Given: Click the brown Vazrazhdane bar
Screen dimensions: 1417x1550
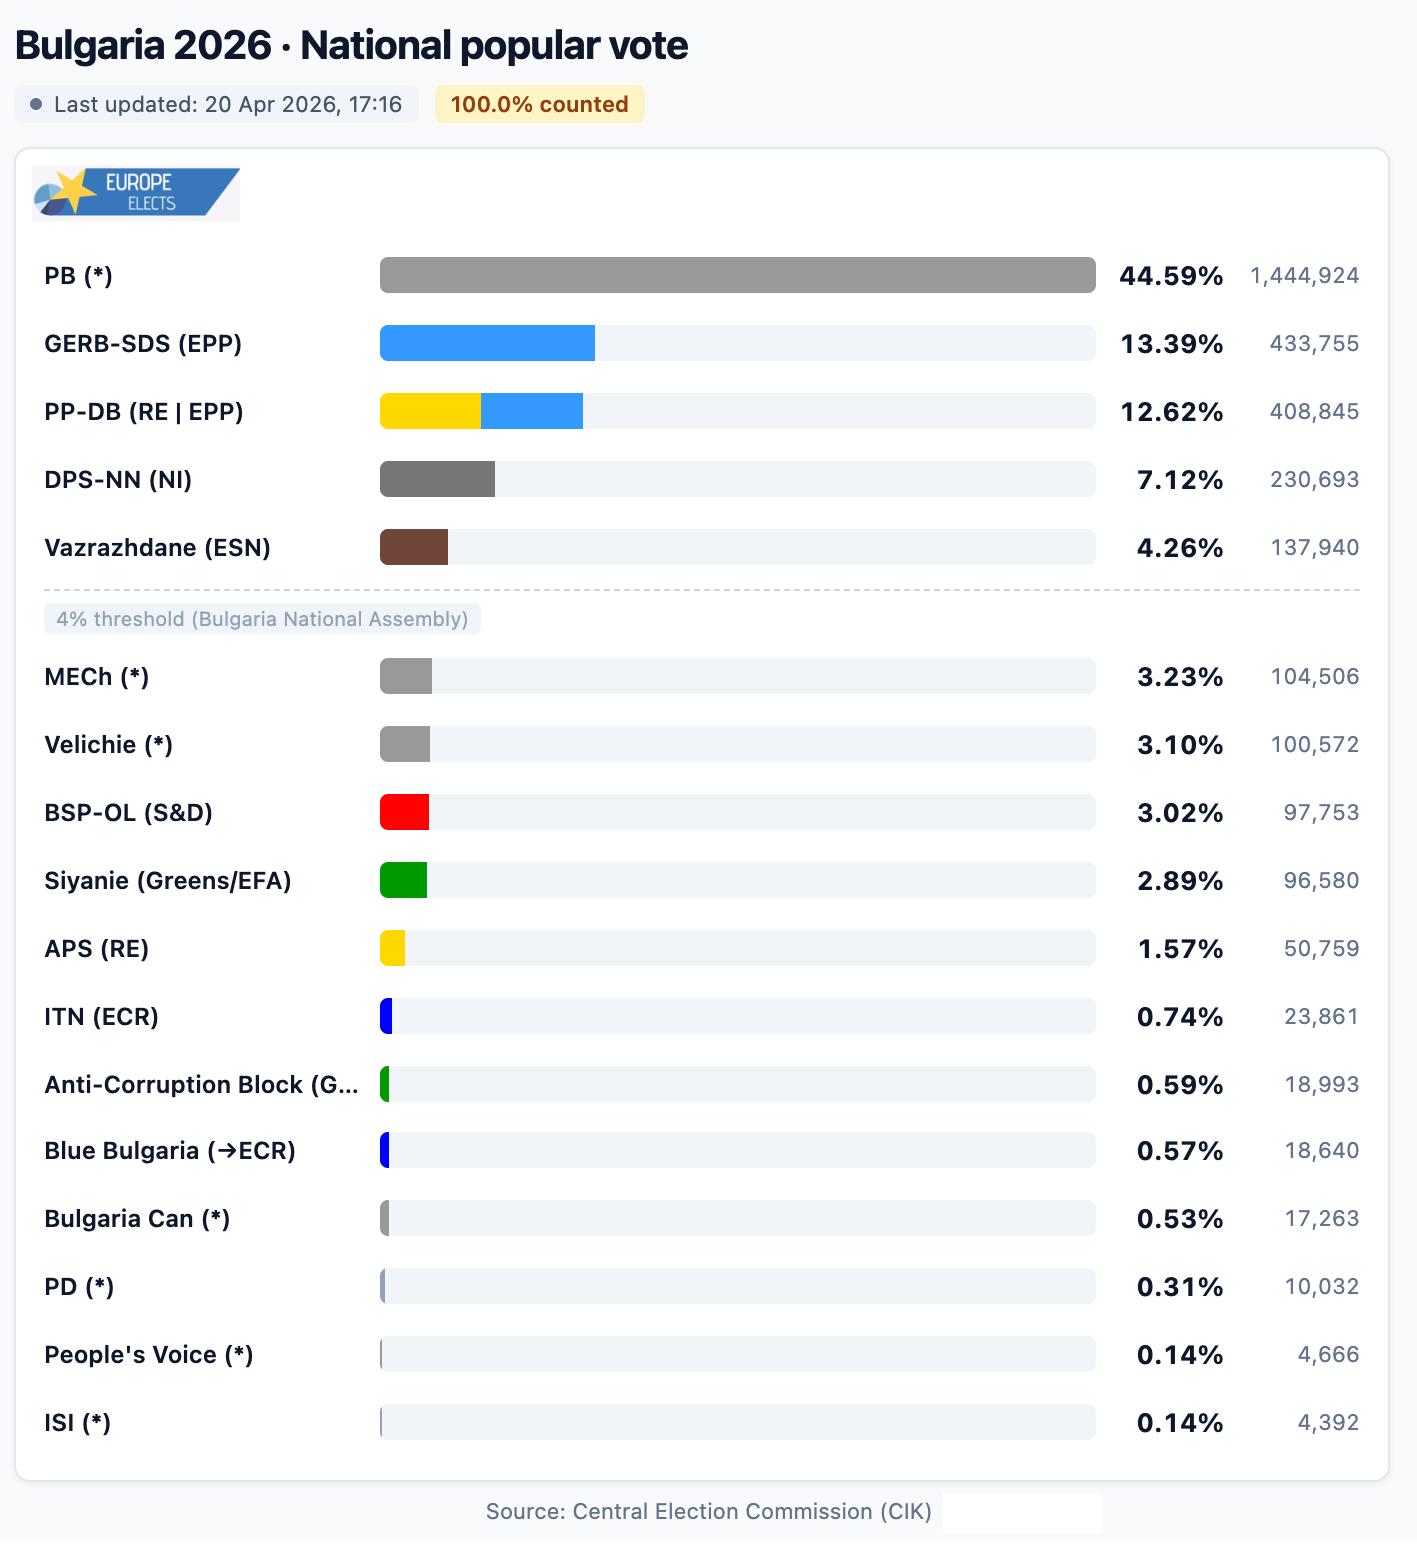Looking at the screenshot, I should [x=414, y=547].
